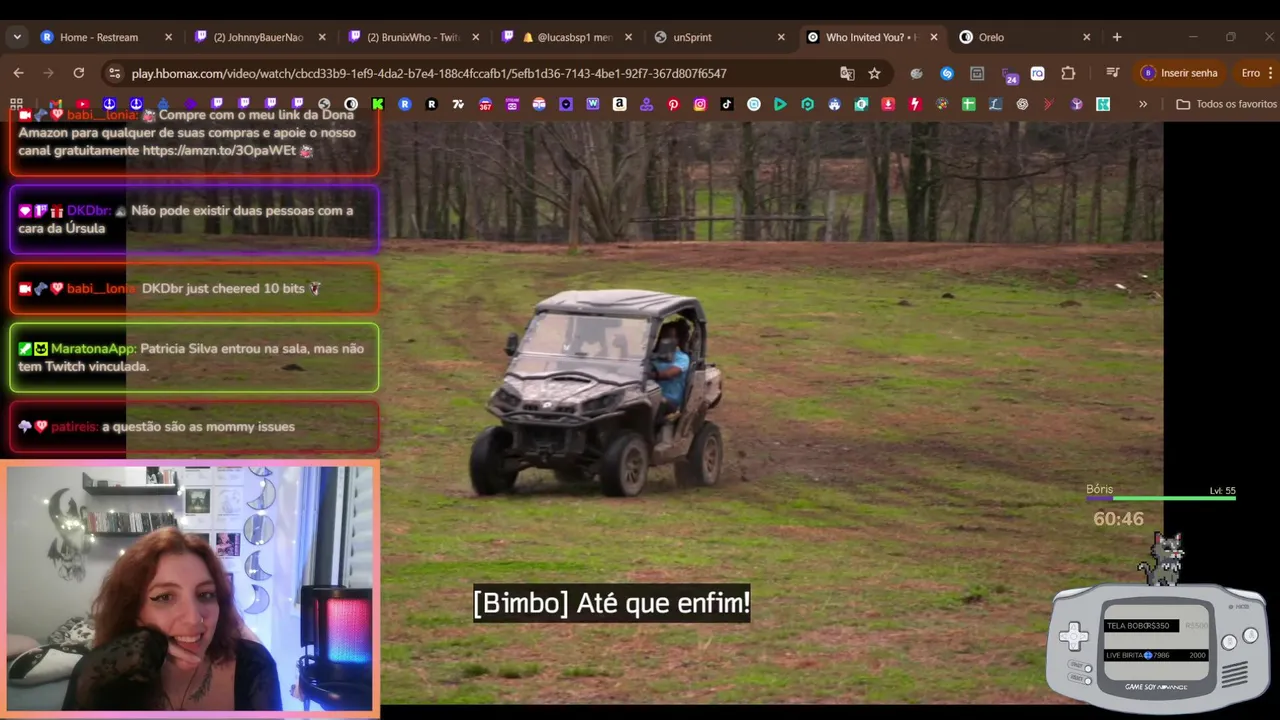
Task: Bookmark this page with the star
Action: point(874,73)
